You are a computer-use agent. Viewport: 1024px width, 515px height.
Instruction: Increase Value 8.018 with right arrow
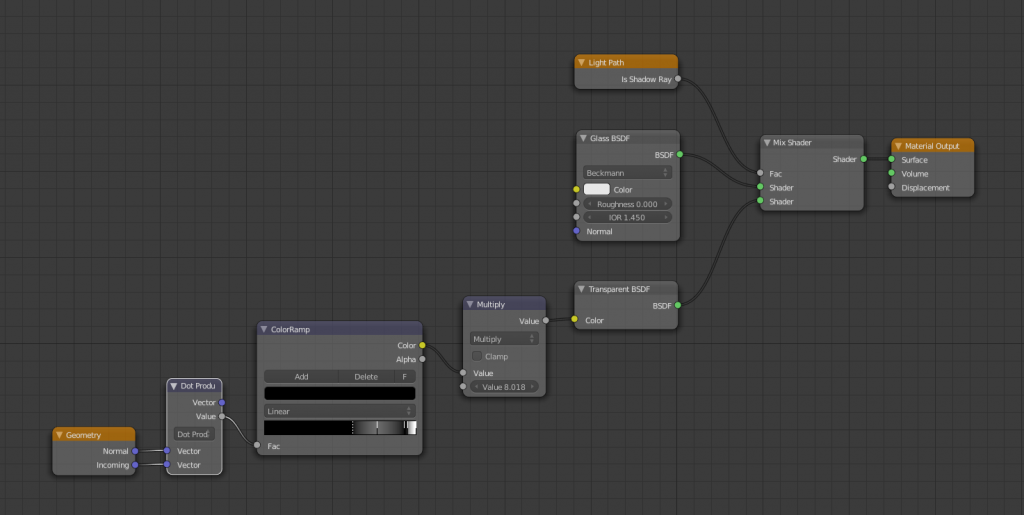pyautogui.click(x=534, y=387)
